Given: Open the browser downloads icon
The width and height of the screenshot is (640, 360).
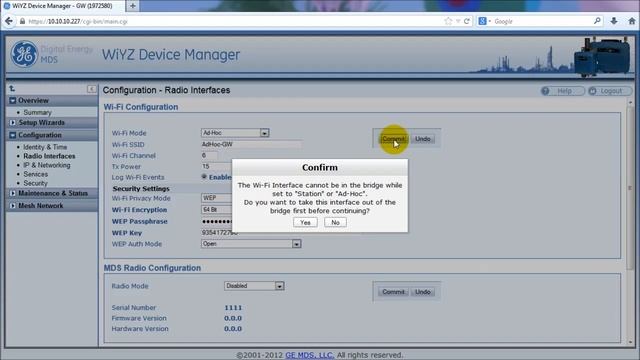Looking at the screenshot, I should point(614,21).
